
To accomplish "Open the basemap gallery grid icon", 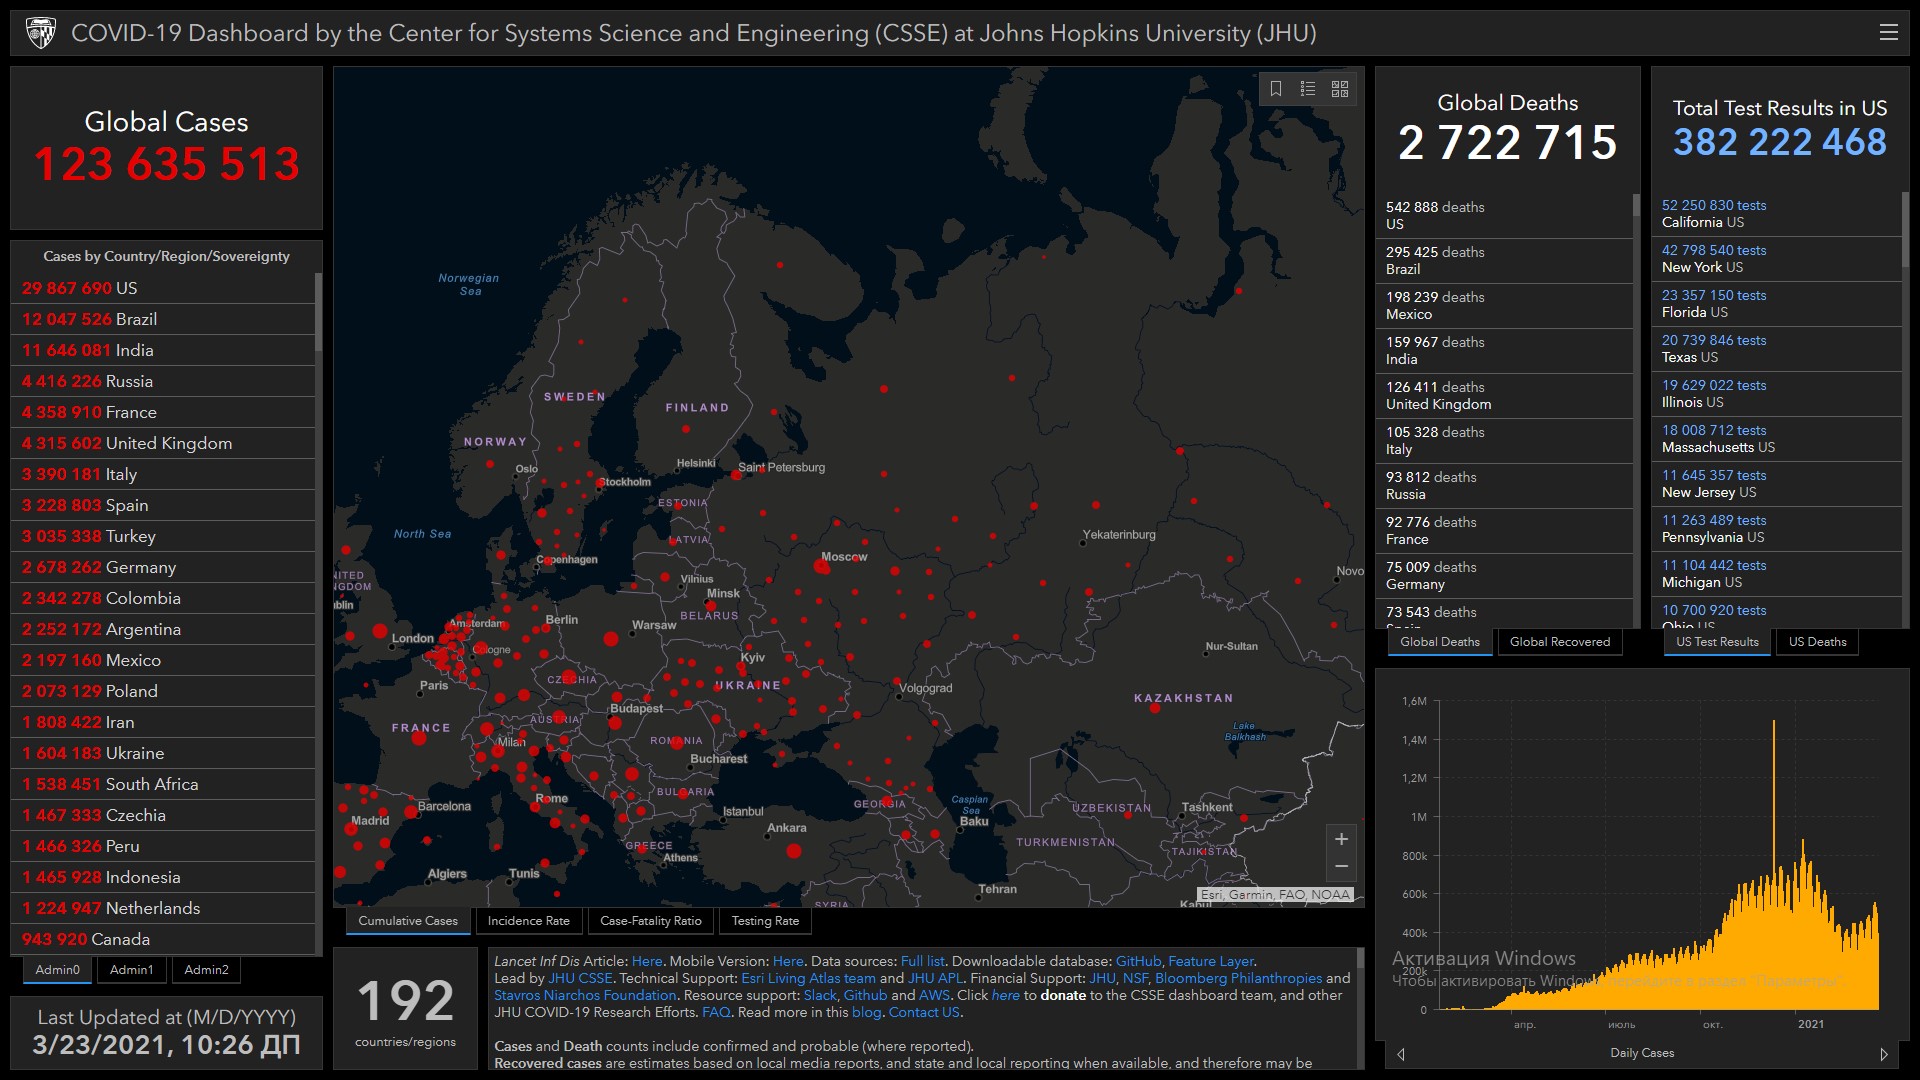I will pos(1340,89).
